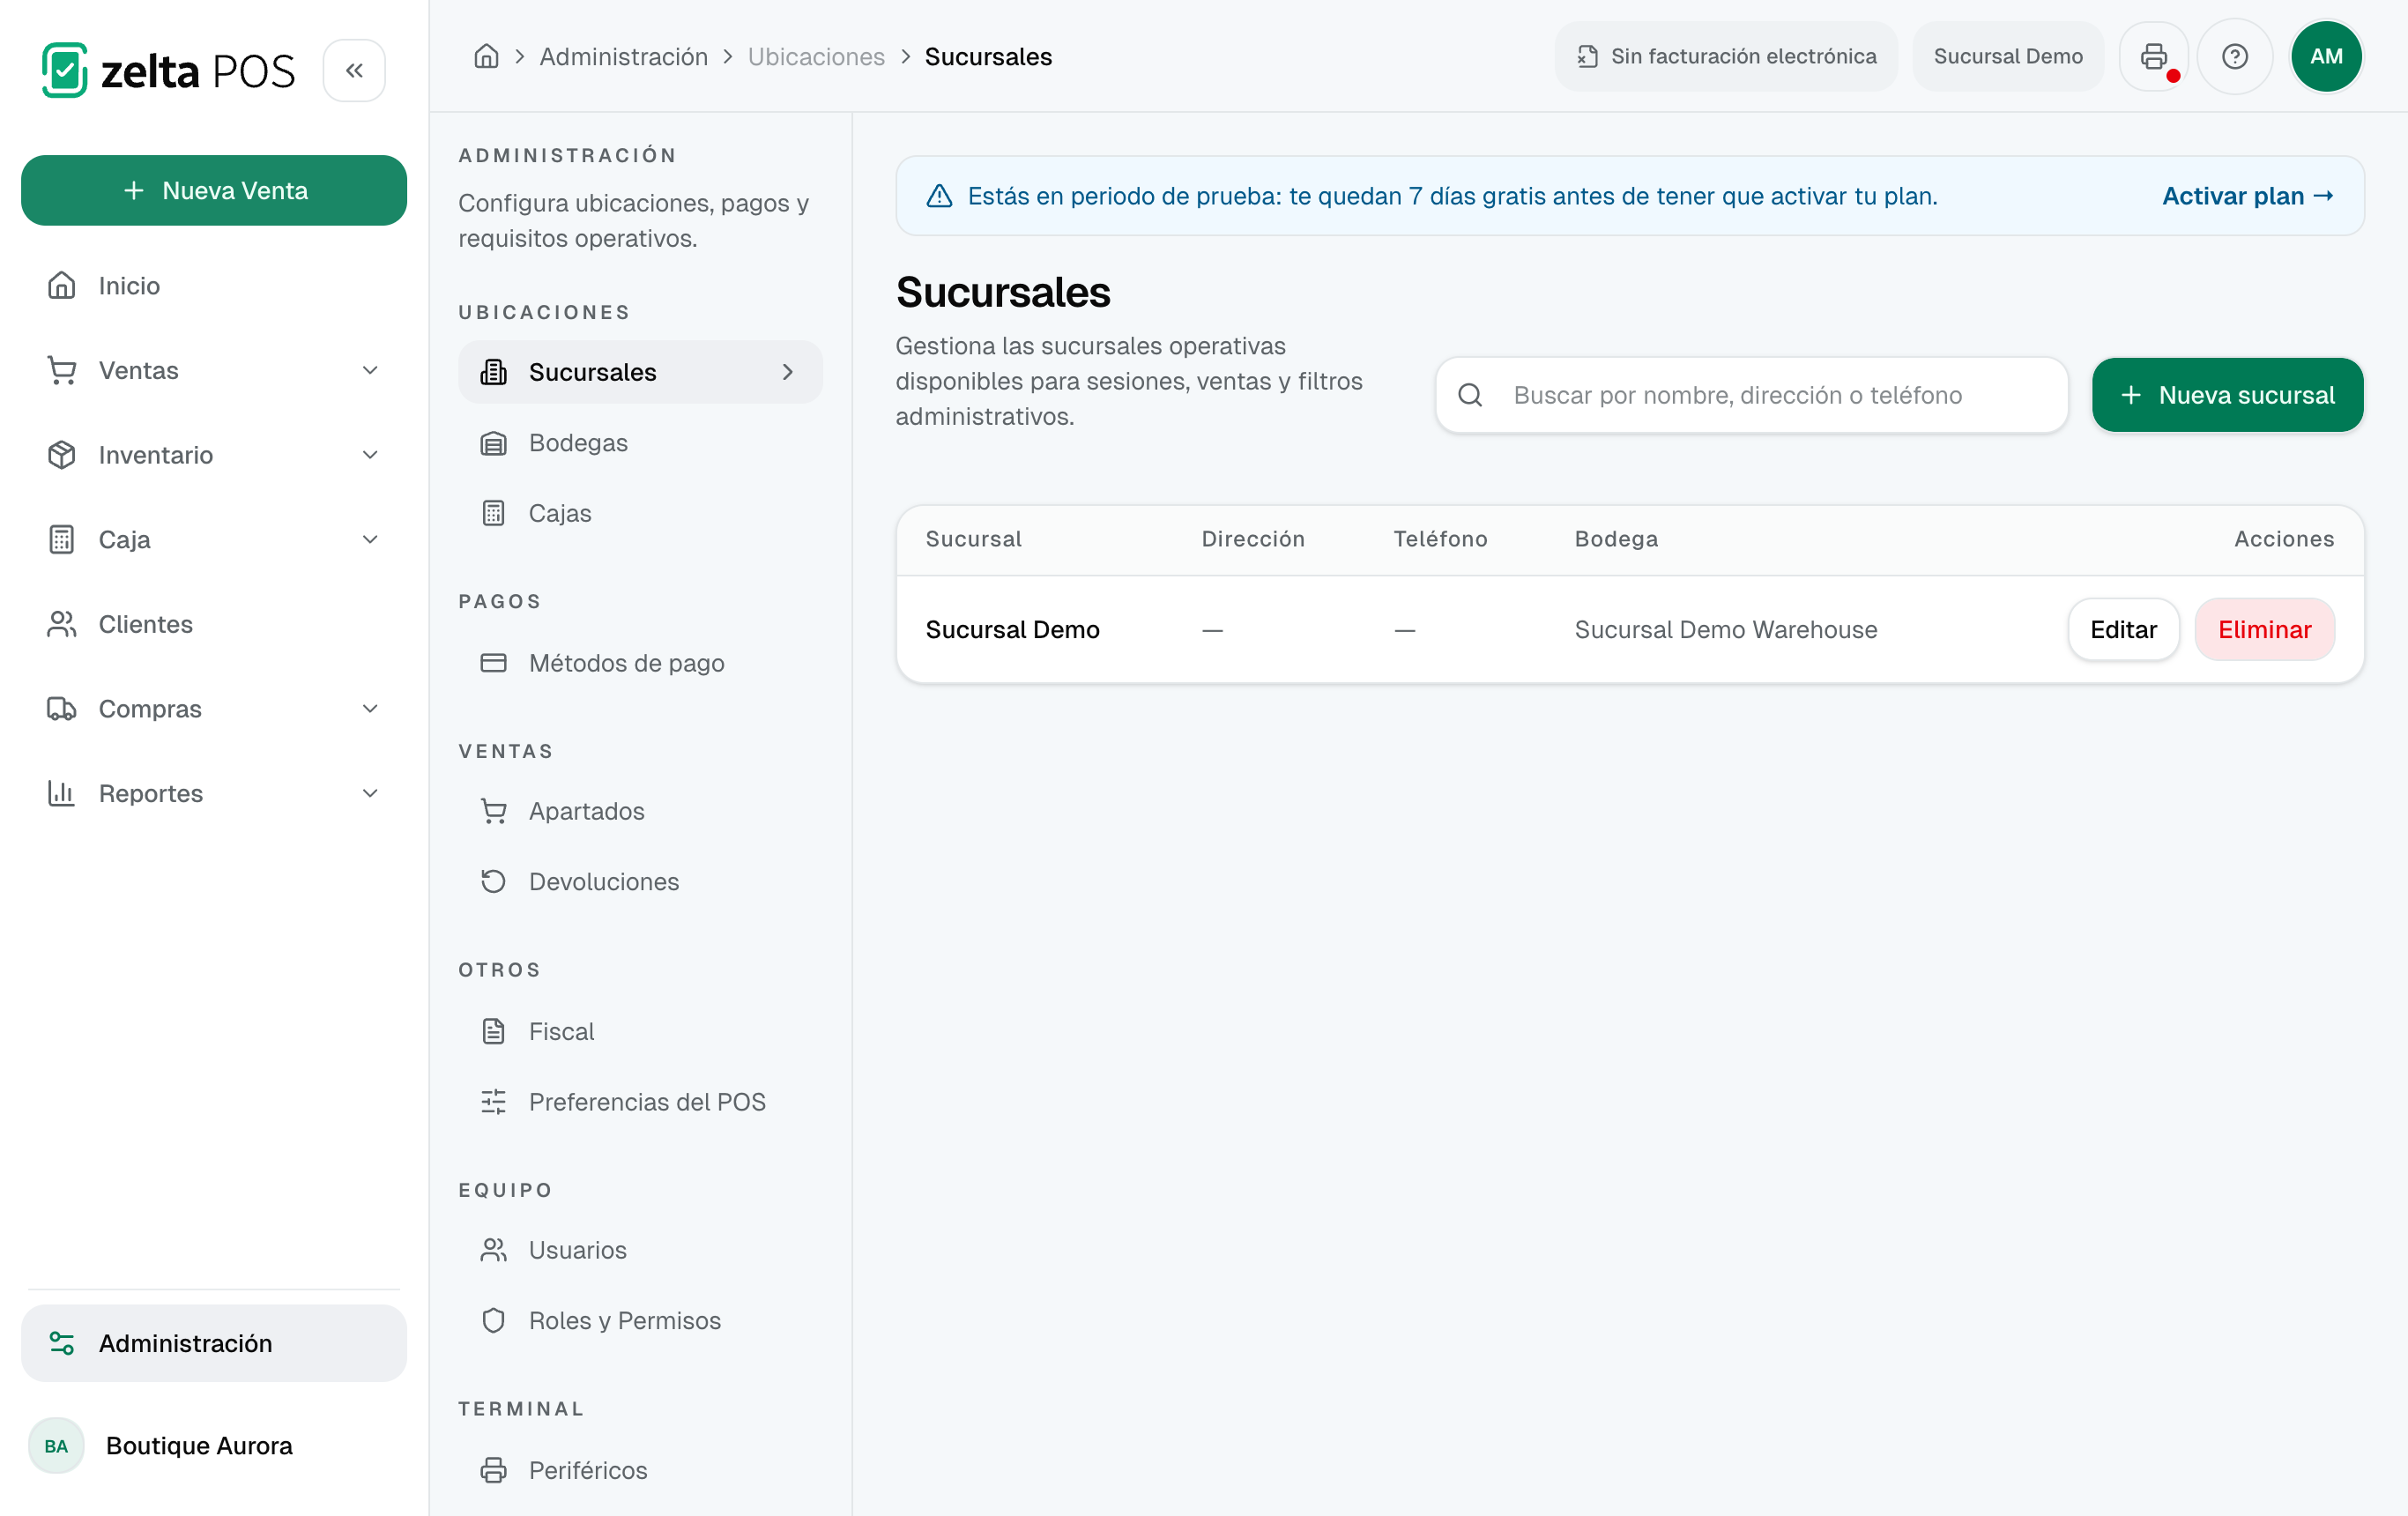Click the Clientes people icon

pos(62,624)
